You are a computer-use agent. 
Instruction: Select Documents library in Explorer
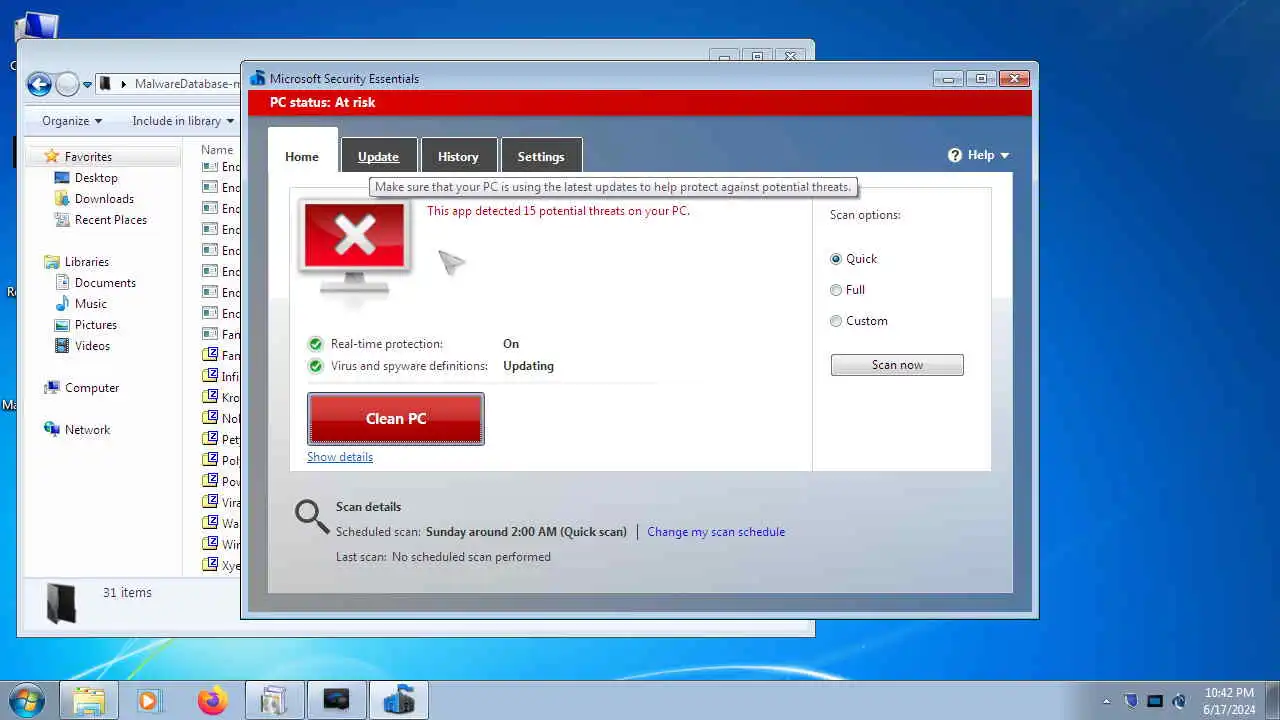tap(105, 283)
